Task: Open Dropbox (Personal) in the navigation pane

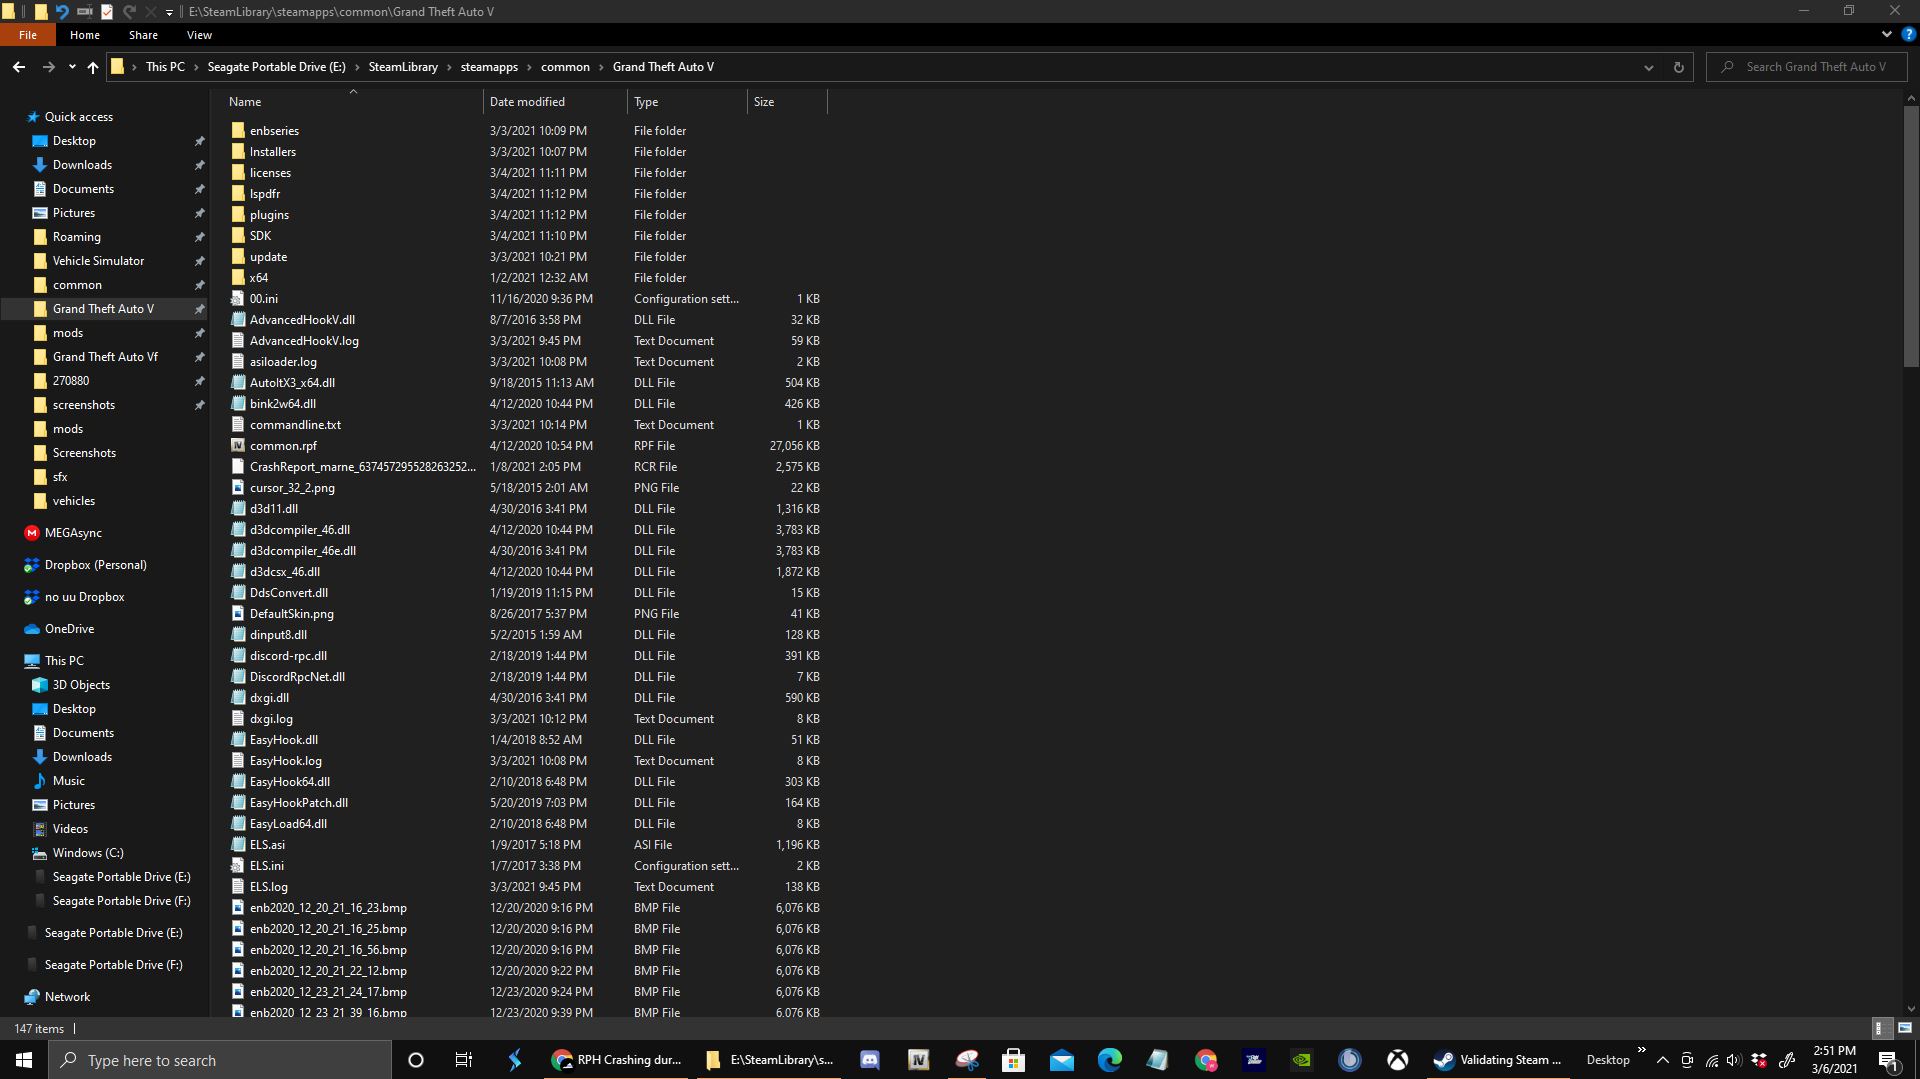Action: coord(95,565)
